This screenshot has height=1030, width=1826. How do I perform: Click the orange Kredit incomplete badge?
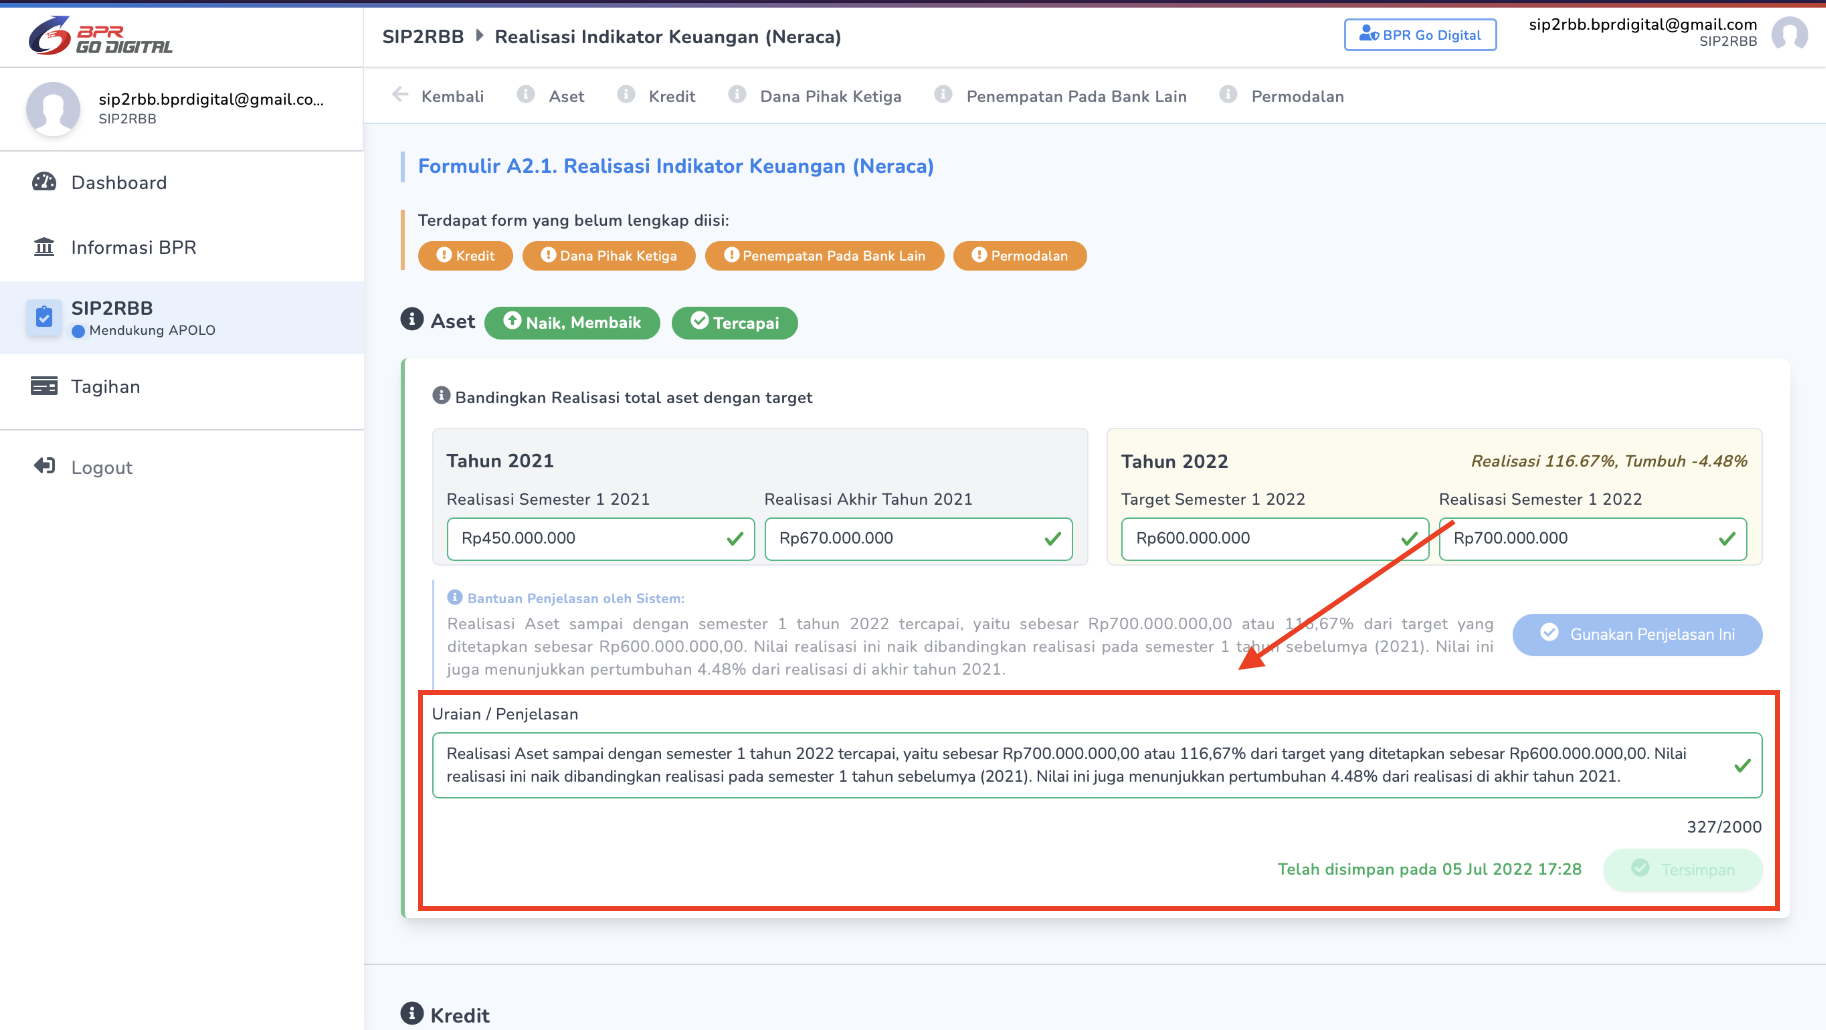(465, 256)
